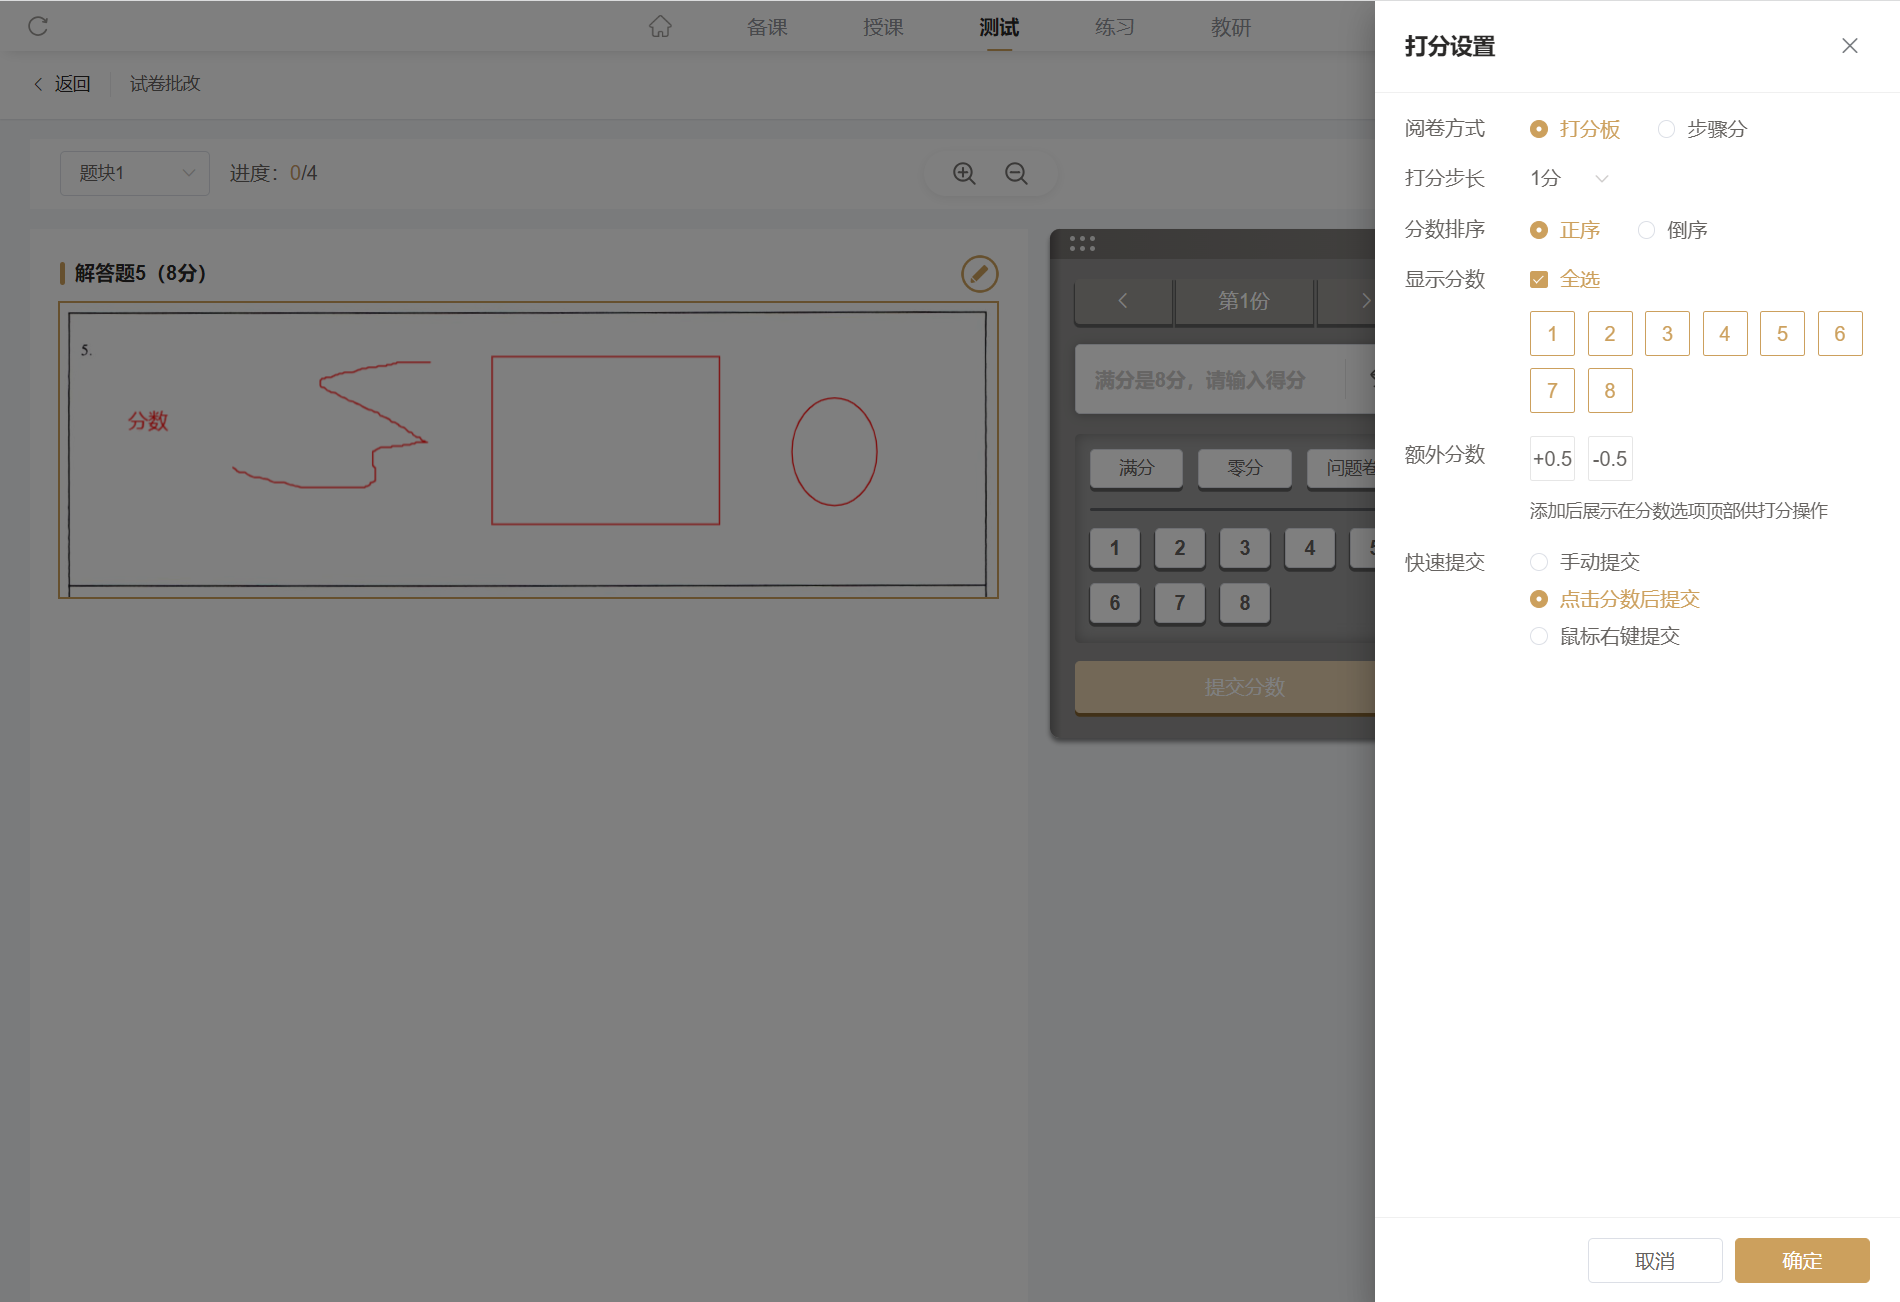Open the 测试 tab
The image size is (1900, 1302).
999,27
